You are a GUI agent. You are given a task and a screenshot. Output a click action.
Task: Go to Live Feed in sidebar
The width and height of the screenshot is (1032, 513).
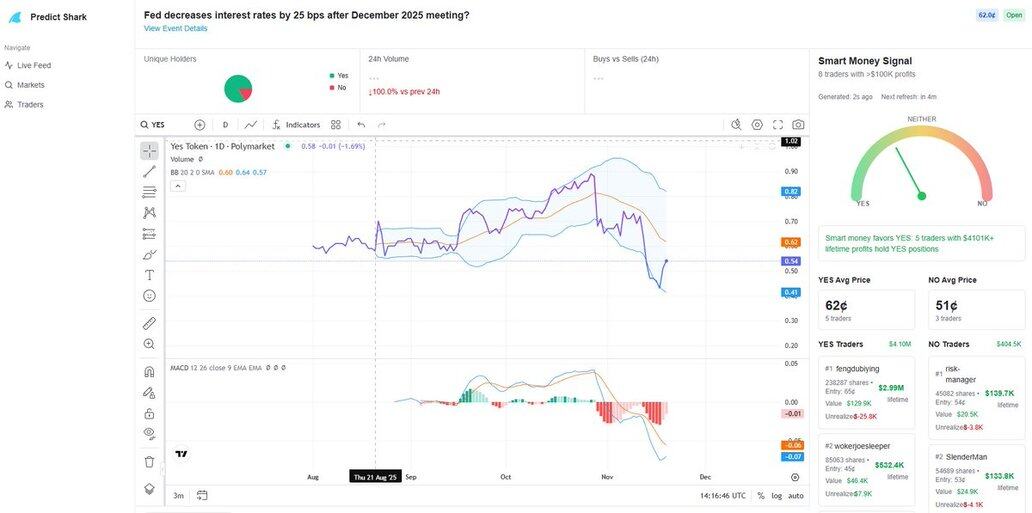click(34, 65)
